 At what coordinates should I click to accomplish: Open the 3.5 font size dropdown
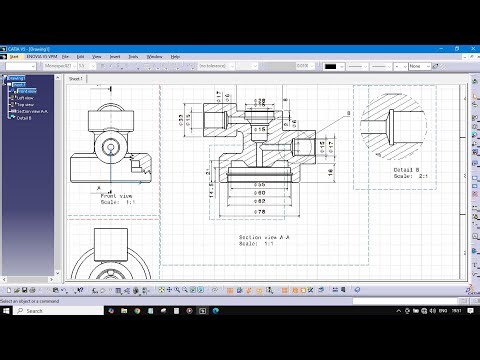93,66
